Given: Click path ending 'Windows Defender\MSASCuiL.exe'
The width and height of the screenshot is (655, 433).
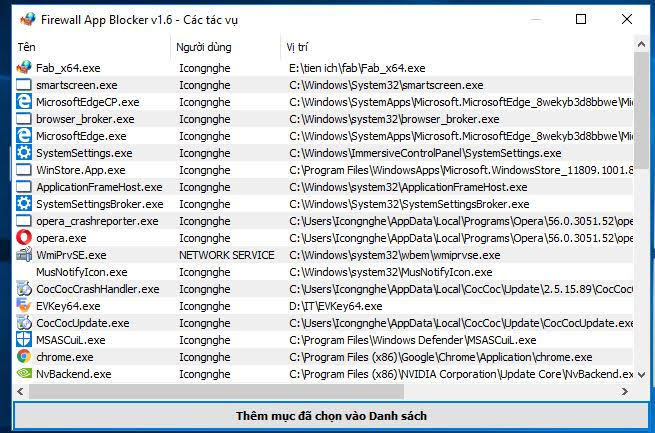Looking at the screenshot, I should coord(412,340).
